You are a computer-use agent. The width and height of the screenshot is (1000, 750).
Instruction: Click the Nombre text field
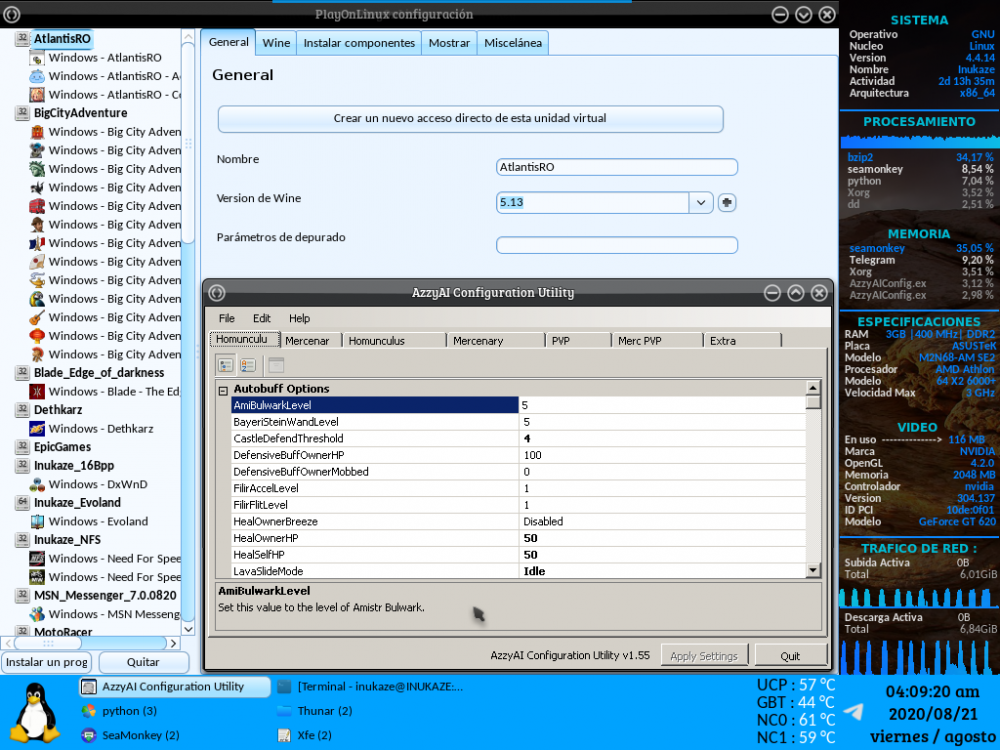[616, 167]
